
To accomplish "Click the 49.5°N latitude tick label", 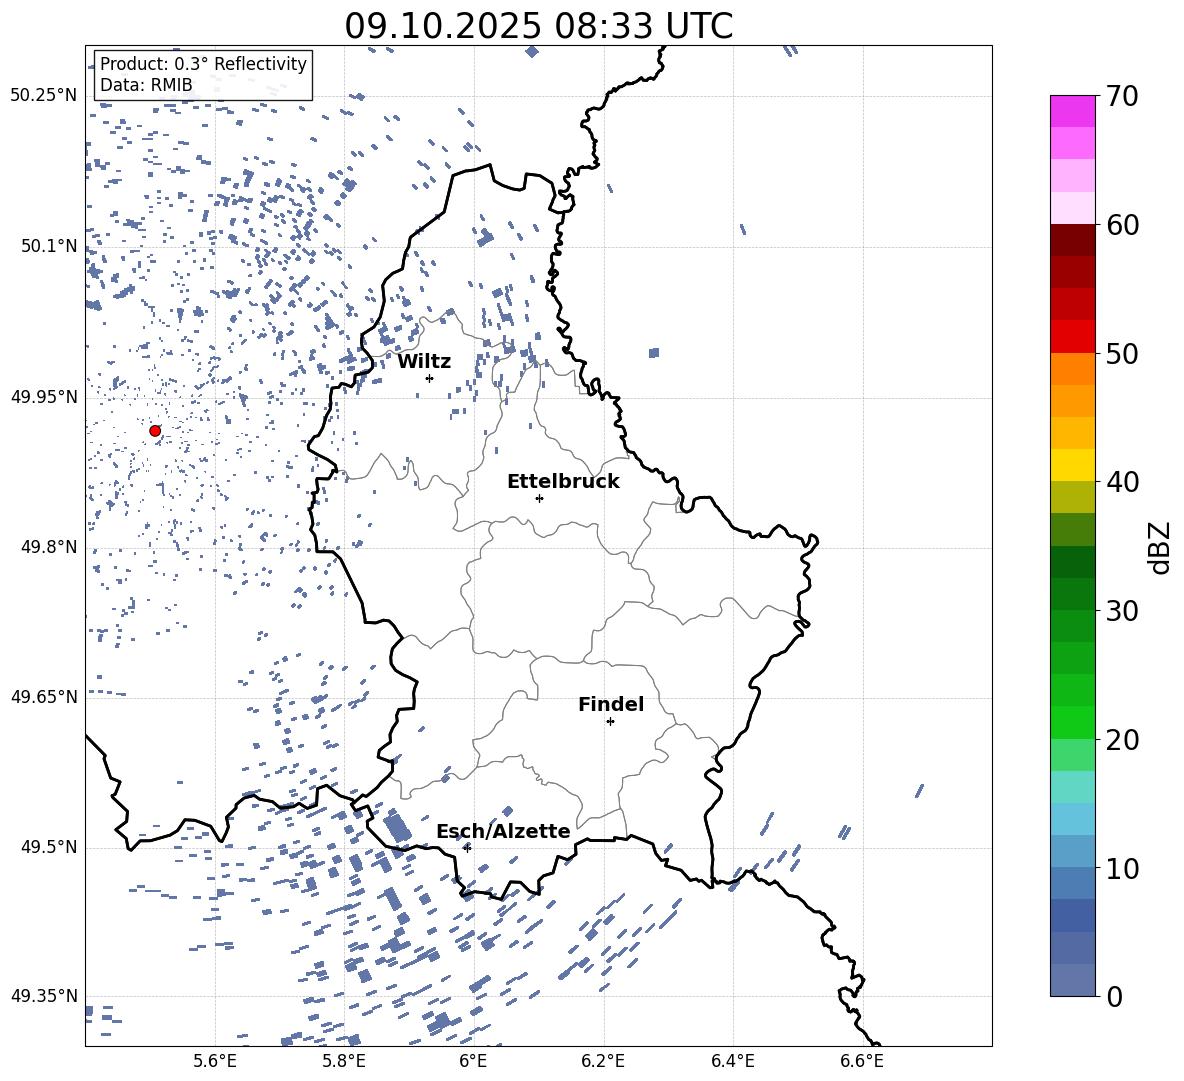I will pyautogui.click(x=49, y=847).
